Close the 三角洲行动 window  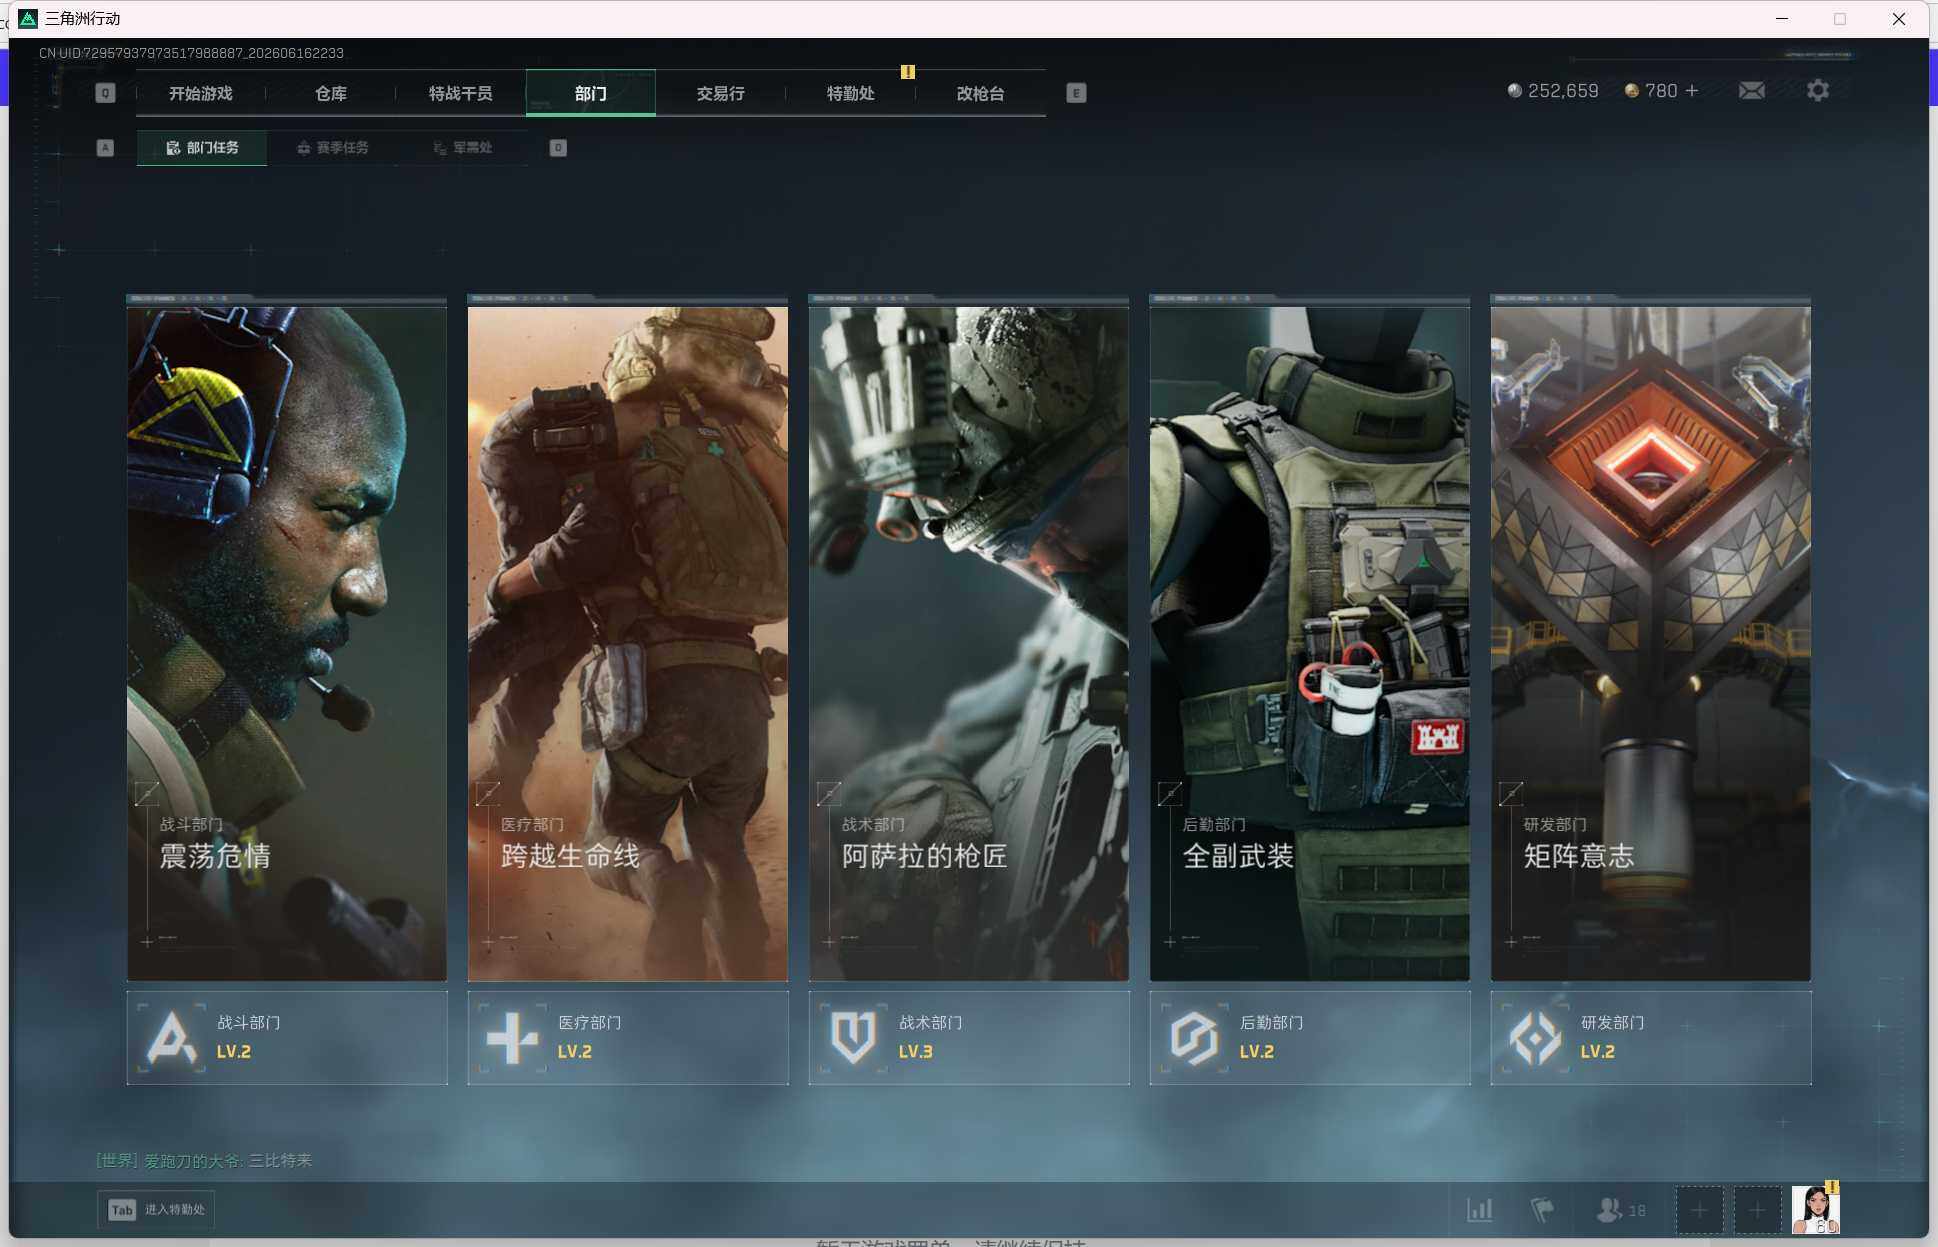[1899, 18]
